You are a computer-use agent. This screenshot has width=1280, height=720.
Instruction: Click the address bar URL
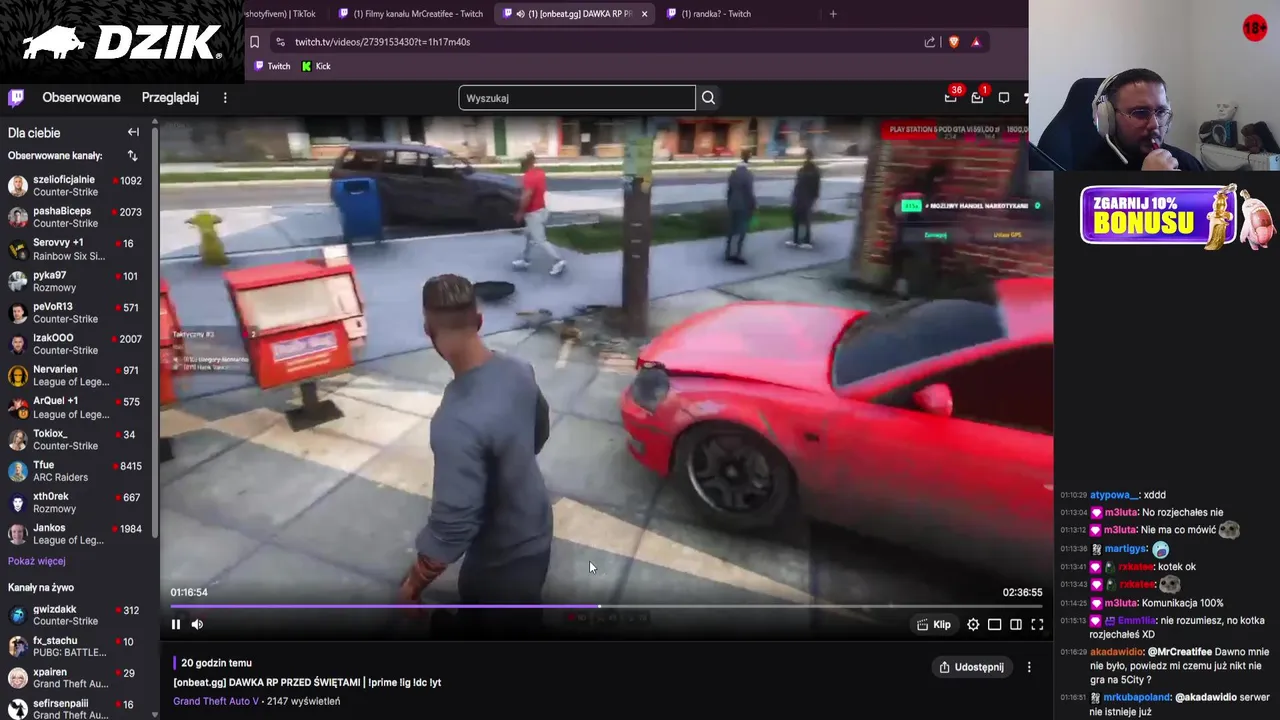coord(383,42)
